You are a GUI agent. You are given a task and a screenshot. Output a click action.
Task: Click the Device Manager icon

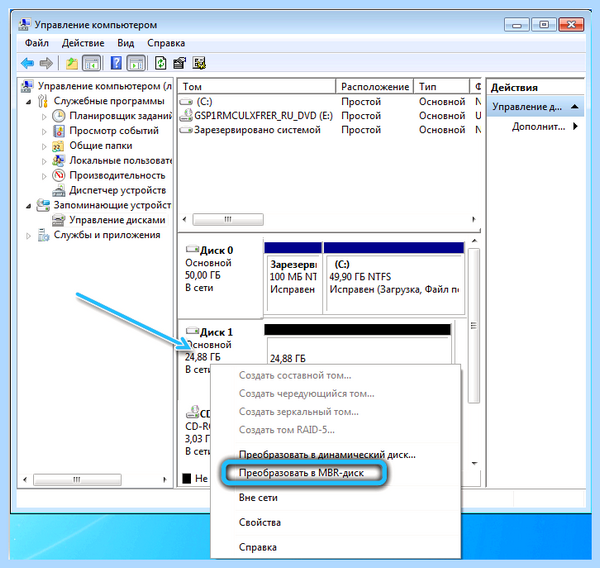click(x=59, y=190)
